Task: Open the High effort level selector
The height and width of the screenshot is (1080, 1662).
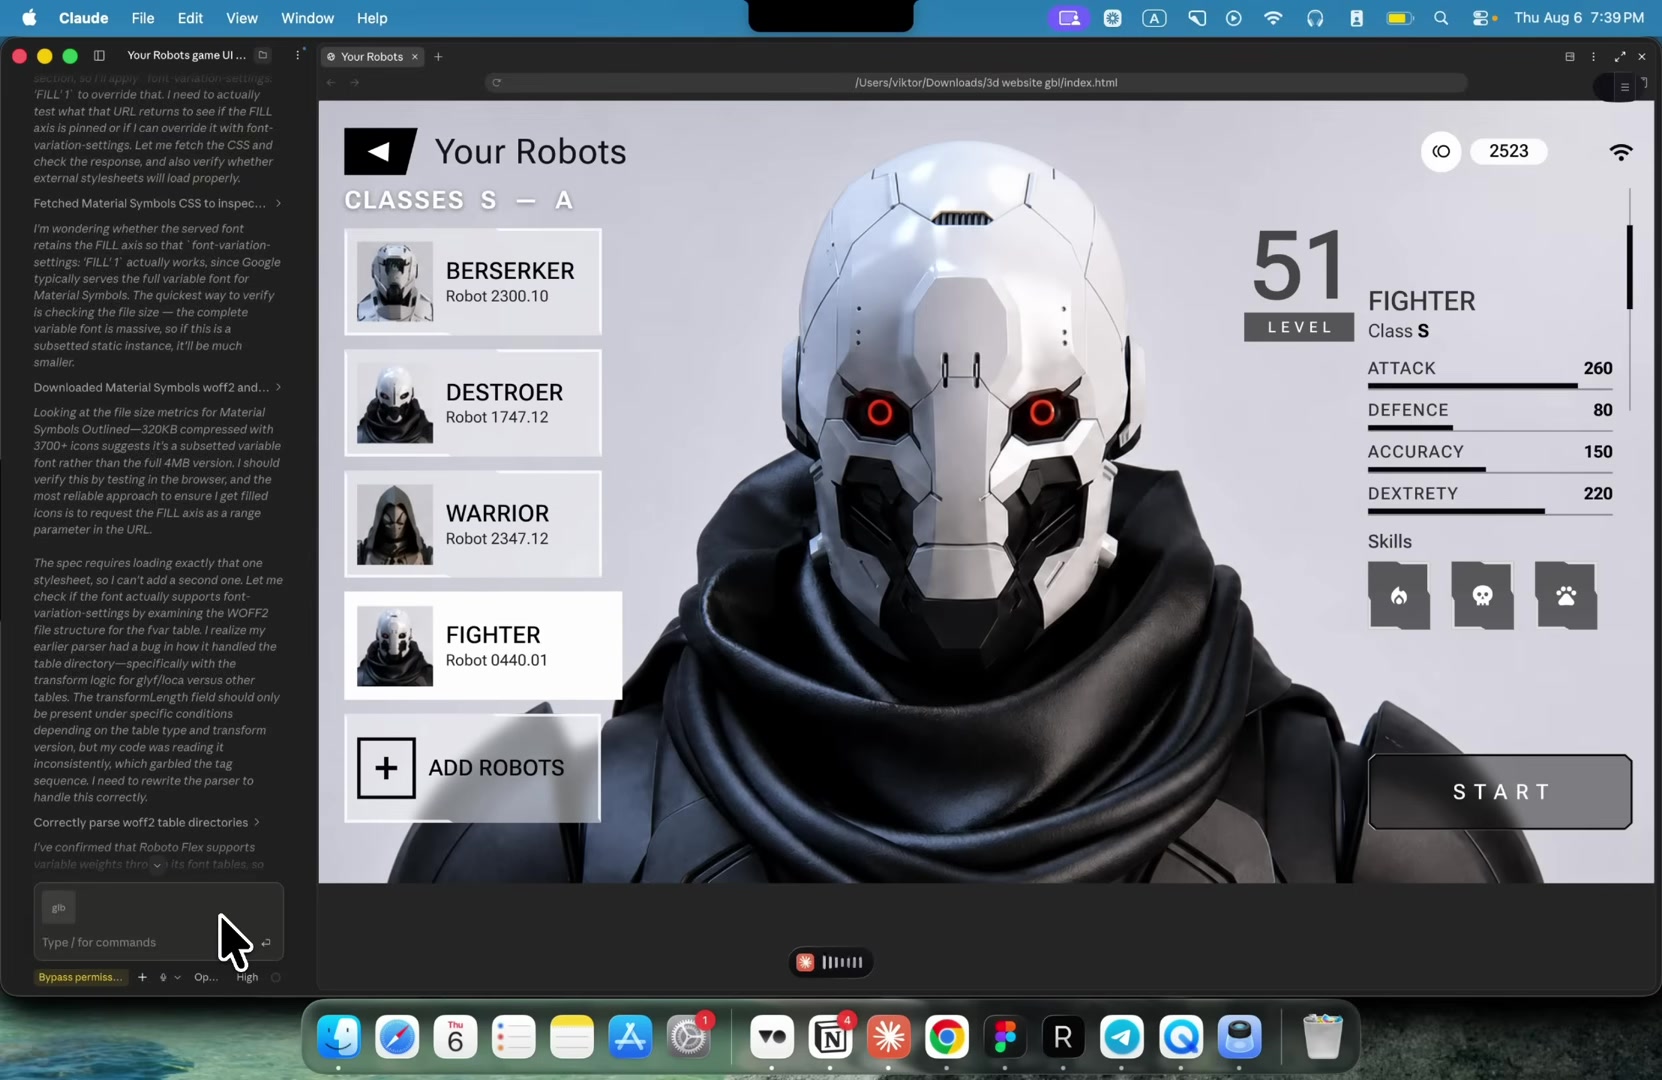Action: pos(247,977)
